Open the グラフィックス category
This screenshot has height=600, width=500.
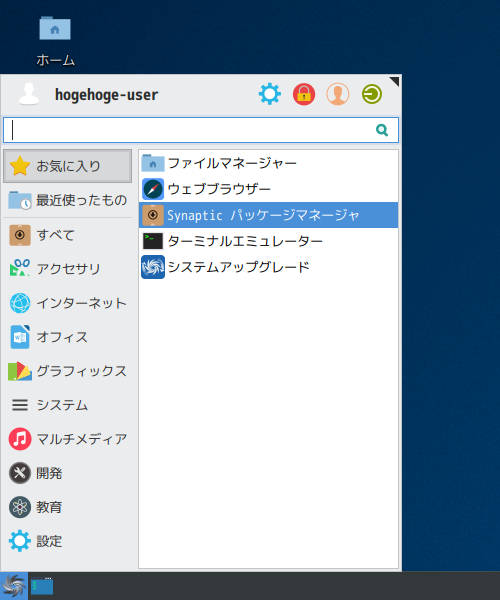pyautogui.click(x=68, y=371)
